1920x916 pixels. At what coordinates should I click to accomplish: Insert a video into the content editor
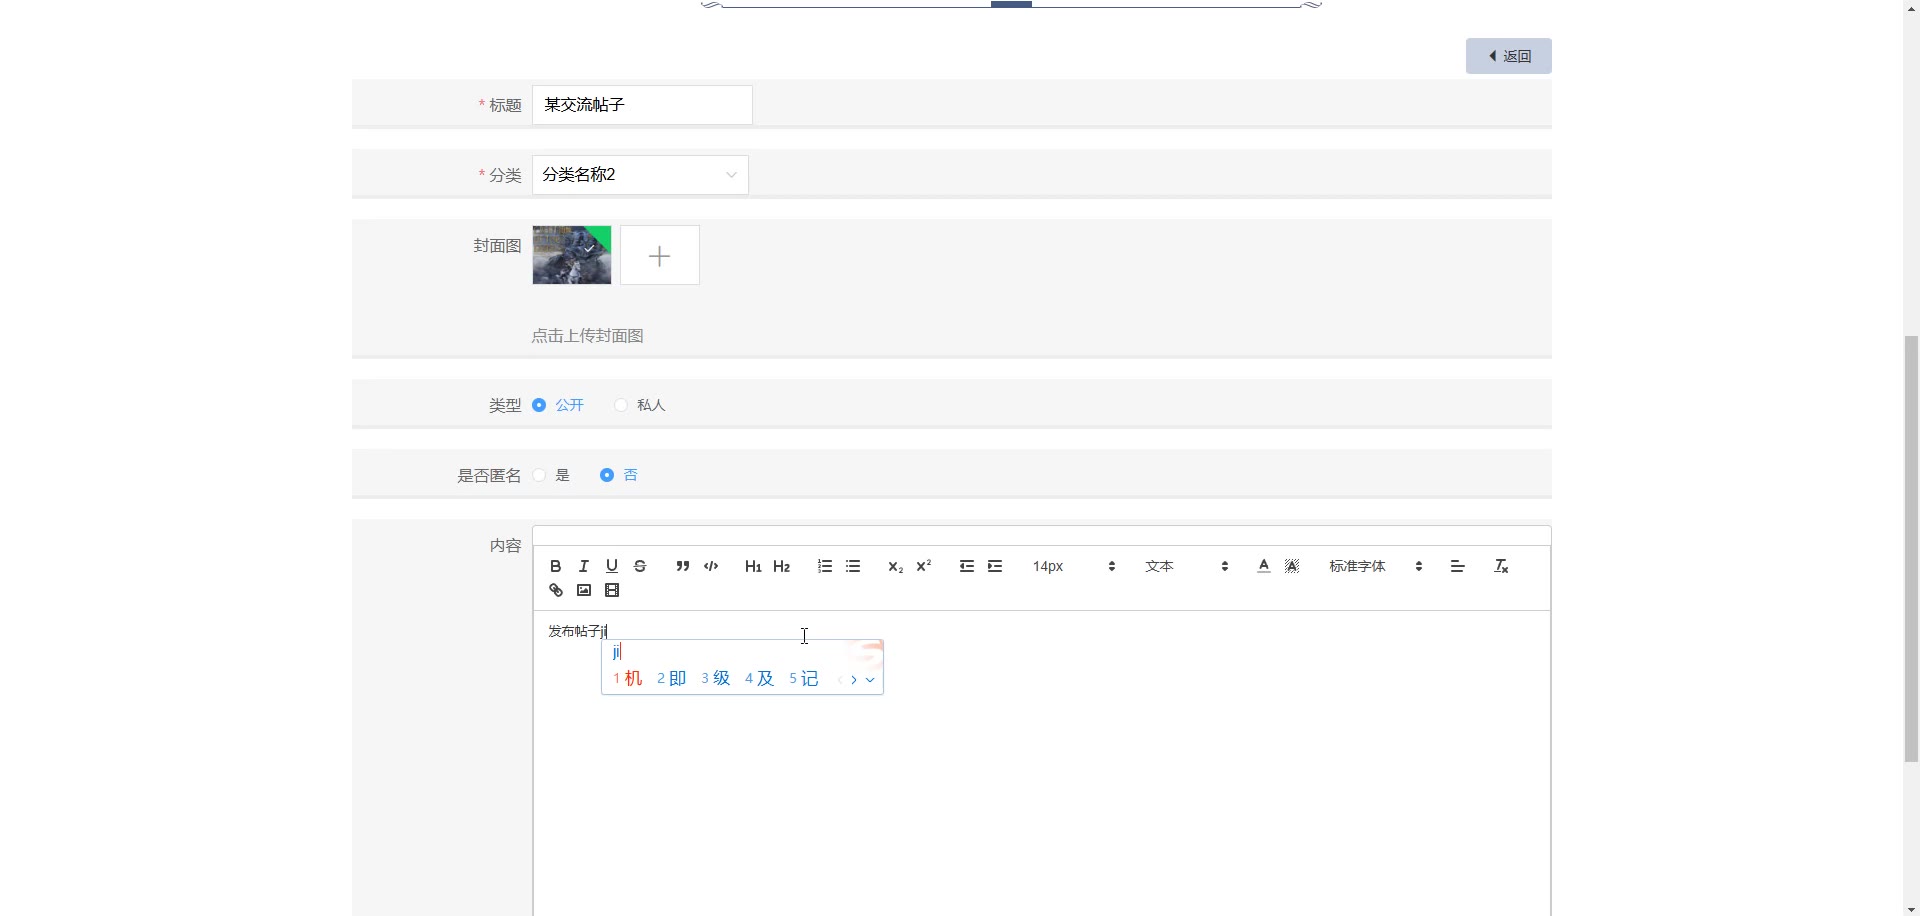[612, 590]
